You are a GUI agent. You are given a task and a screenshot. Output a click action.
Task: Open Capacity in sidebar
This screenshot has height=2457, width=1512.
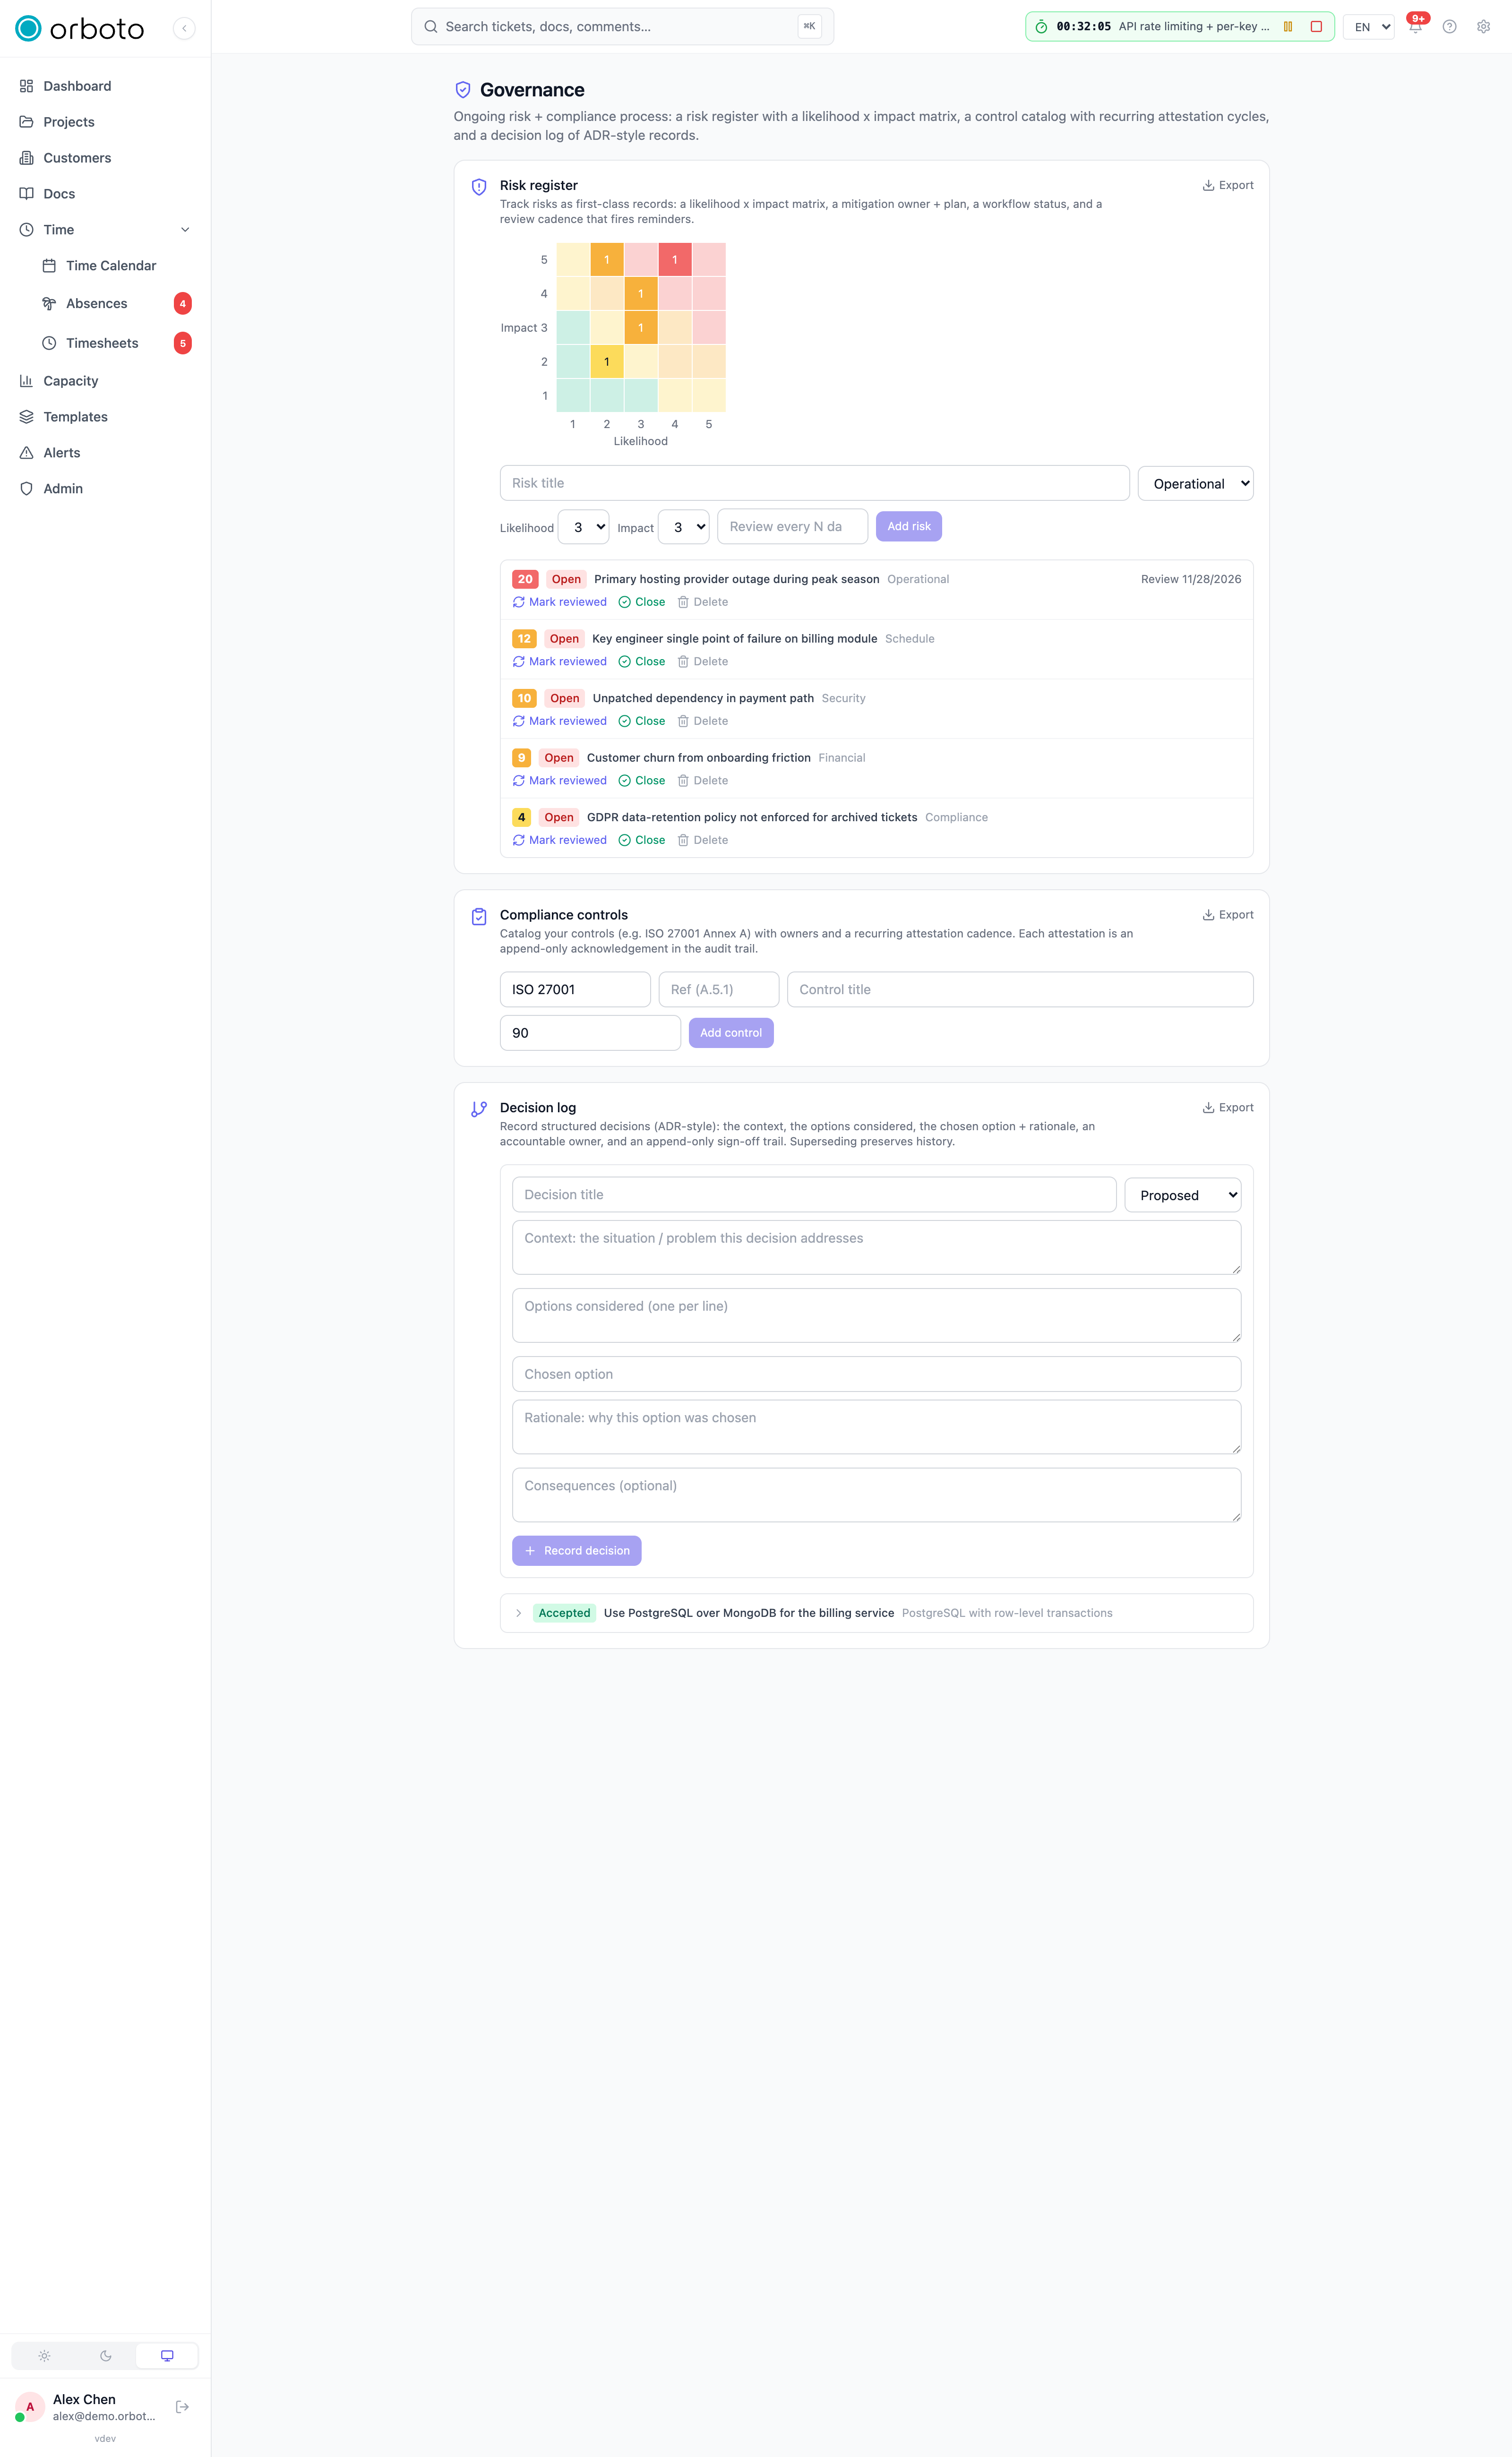pos(105,381)
